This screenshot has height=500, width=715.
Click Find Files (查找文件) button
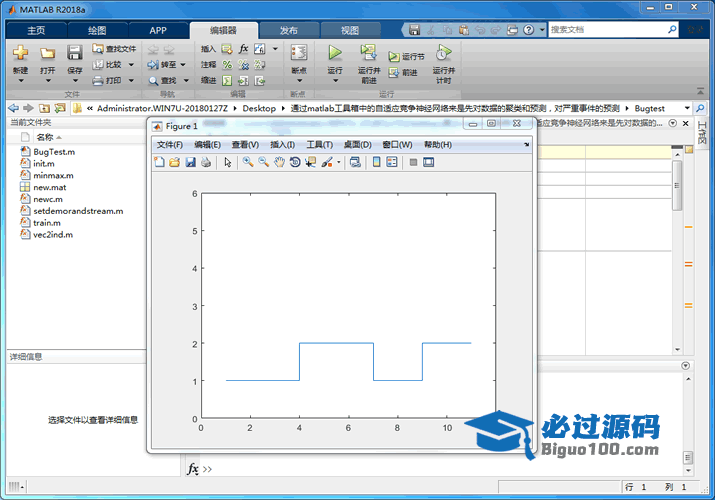114,49
